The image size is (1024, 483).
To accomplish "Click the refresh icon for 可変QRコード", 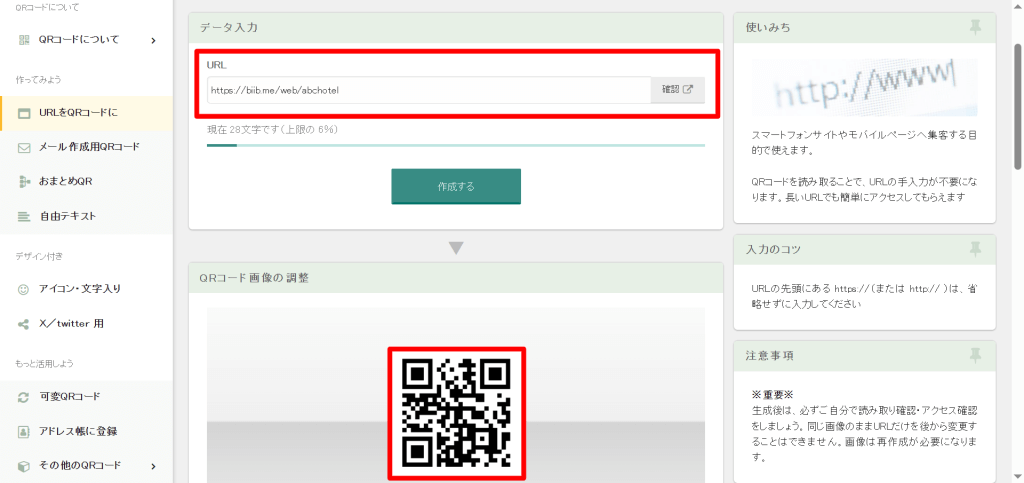I will [x=24, y=397].
